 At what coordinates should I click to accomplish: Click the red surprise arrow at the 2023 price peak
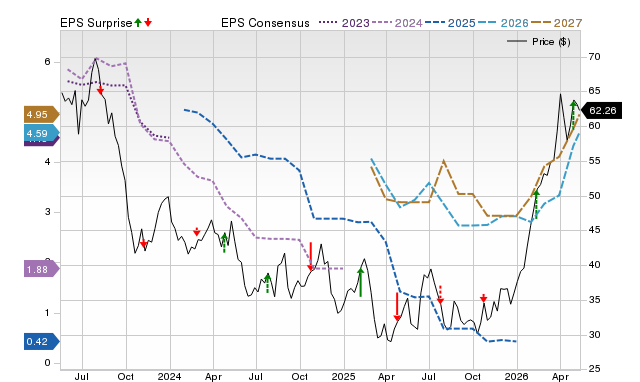tap(100, 89)
